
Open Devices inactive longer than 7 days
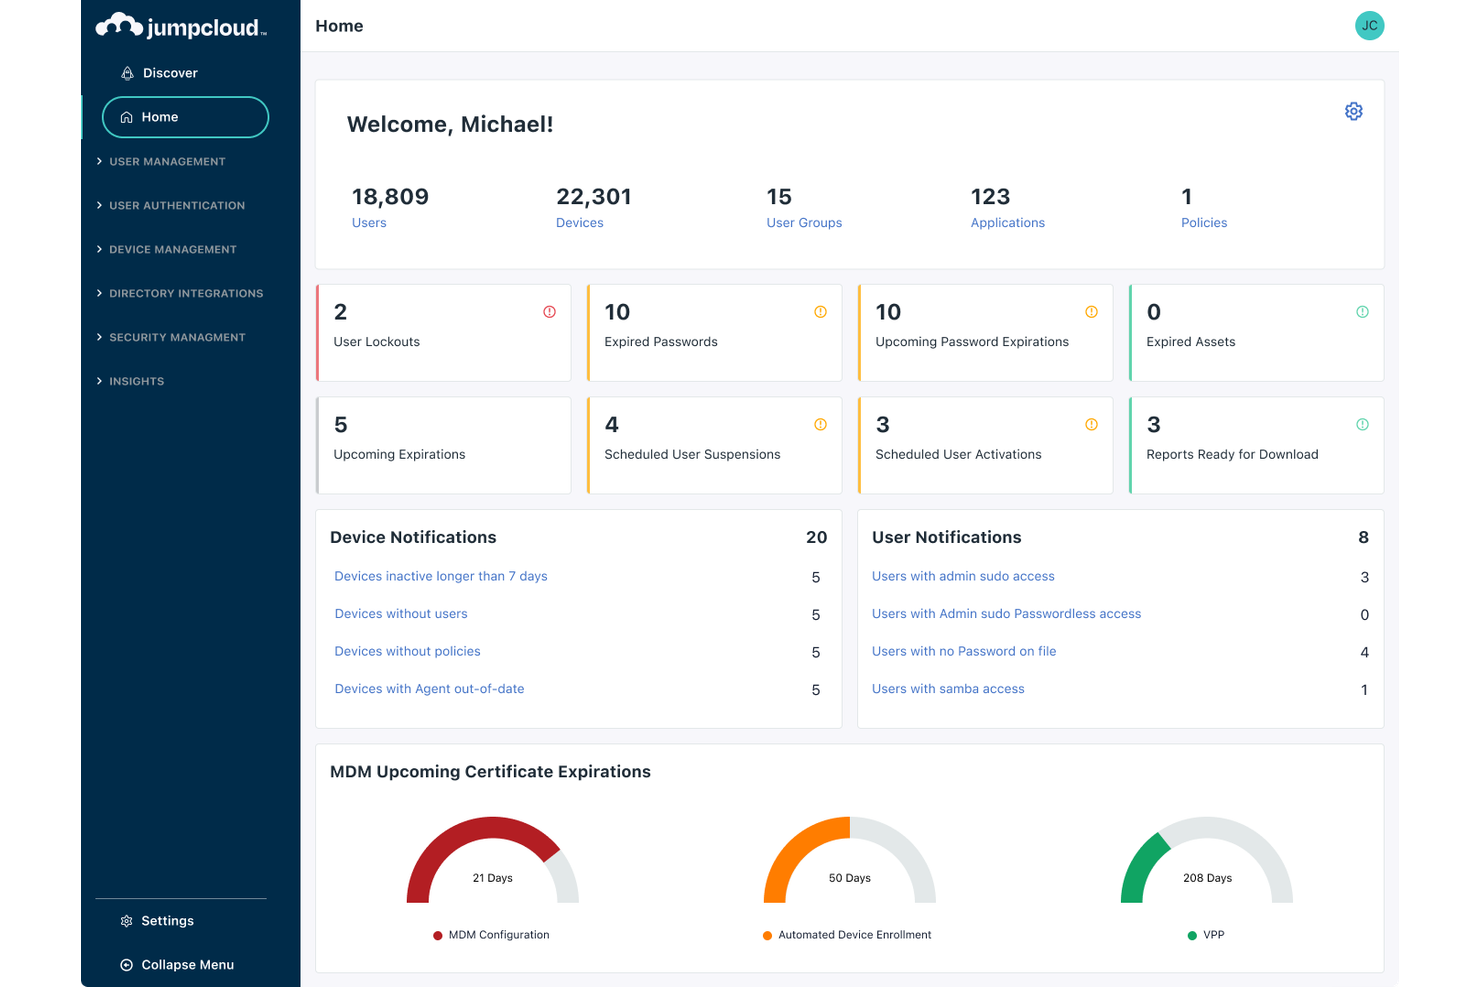[441, 576]
